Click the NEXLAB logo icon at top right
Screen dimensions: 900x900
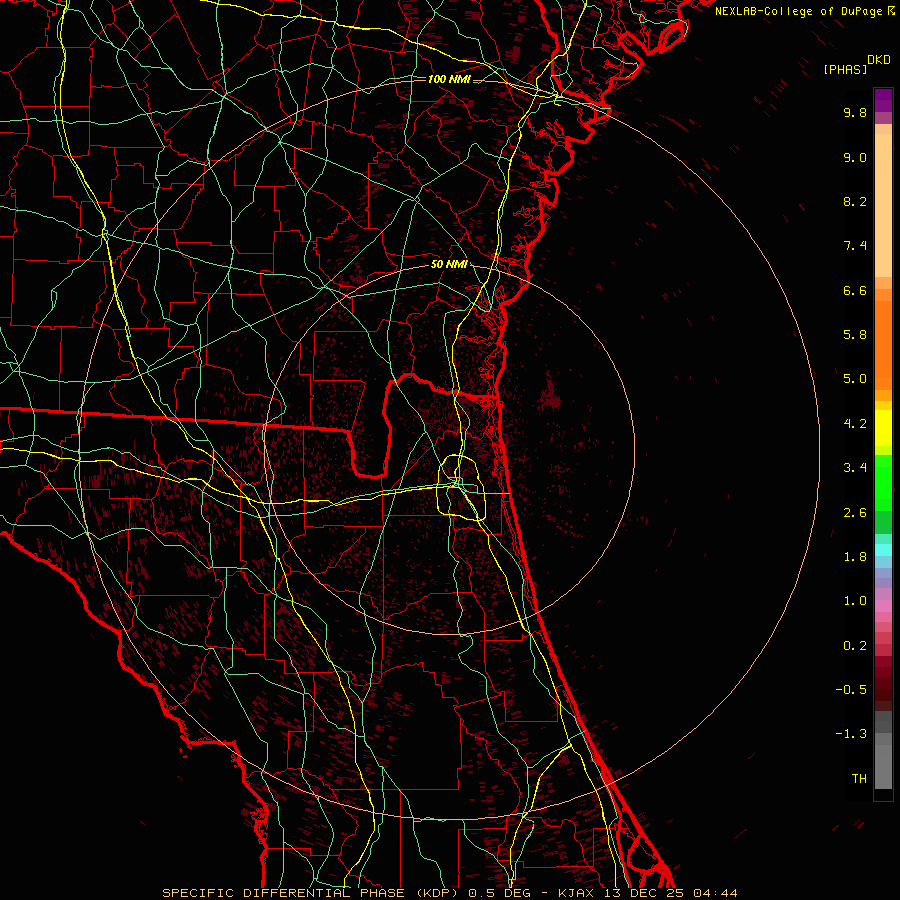coord(891,10)
